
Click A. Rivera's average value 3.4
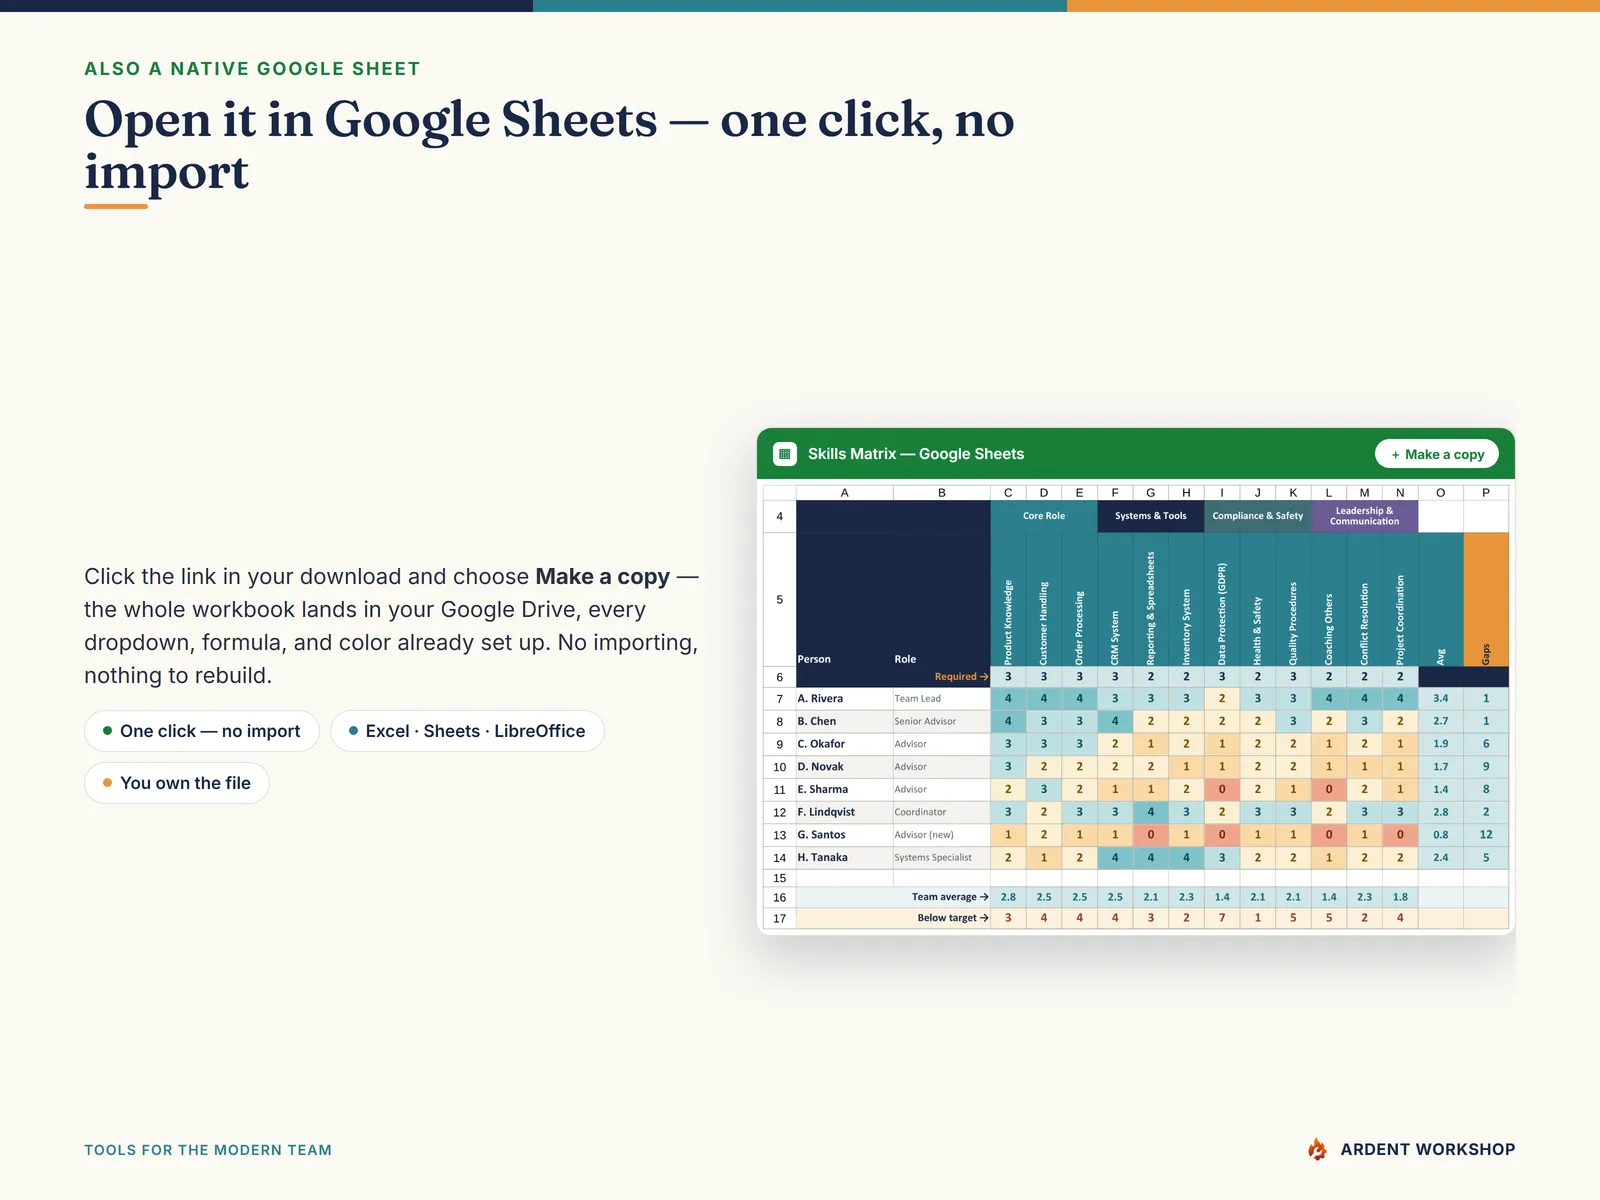[x=1441, y=699]
